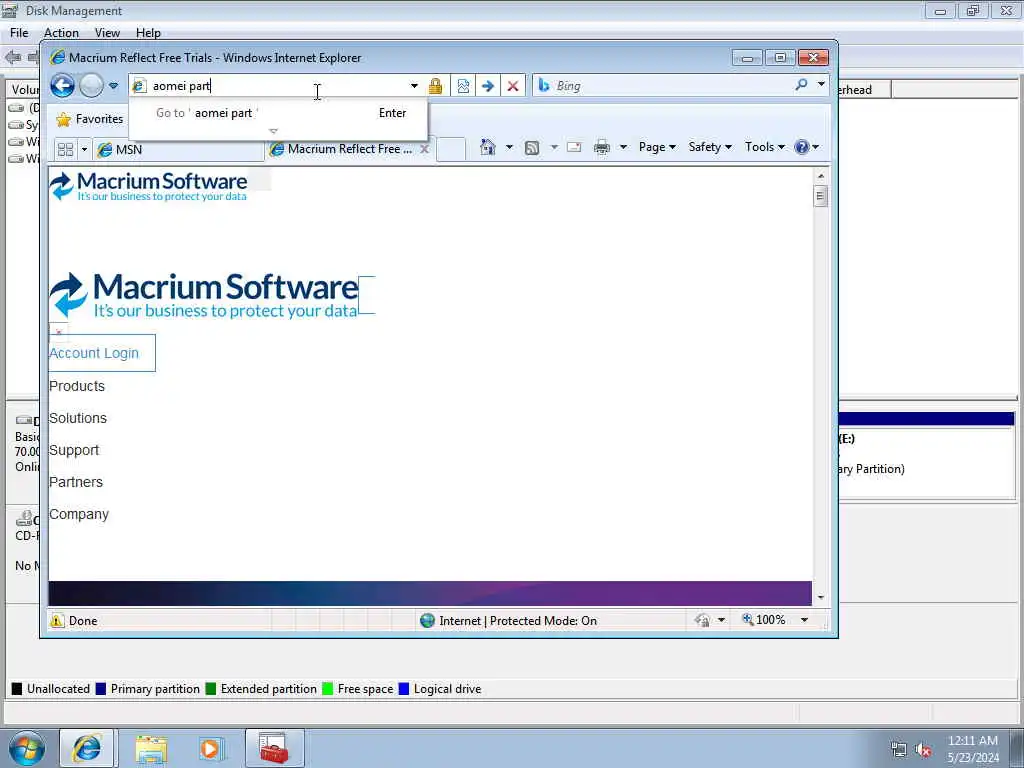
Task: Click Internet Explorer taskbar icon
Action: tap(87, 749)
